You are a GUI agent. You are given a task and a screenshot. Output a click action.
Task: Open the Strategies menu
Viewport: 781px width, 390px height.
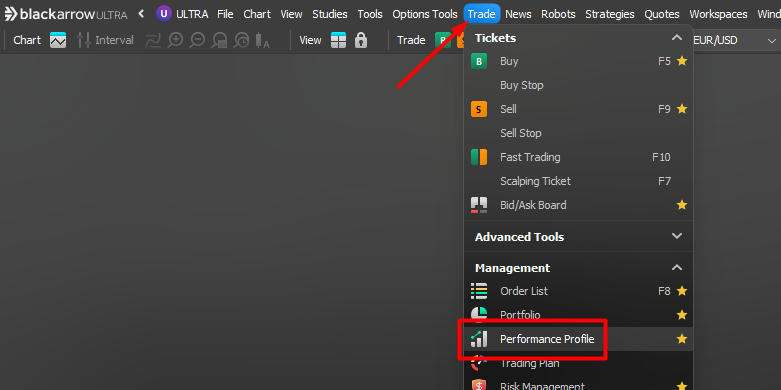coord(610,14)
